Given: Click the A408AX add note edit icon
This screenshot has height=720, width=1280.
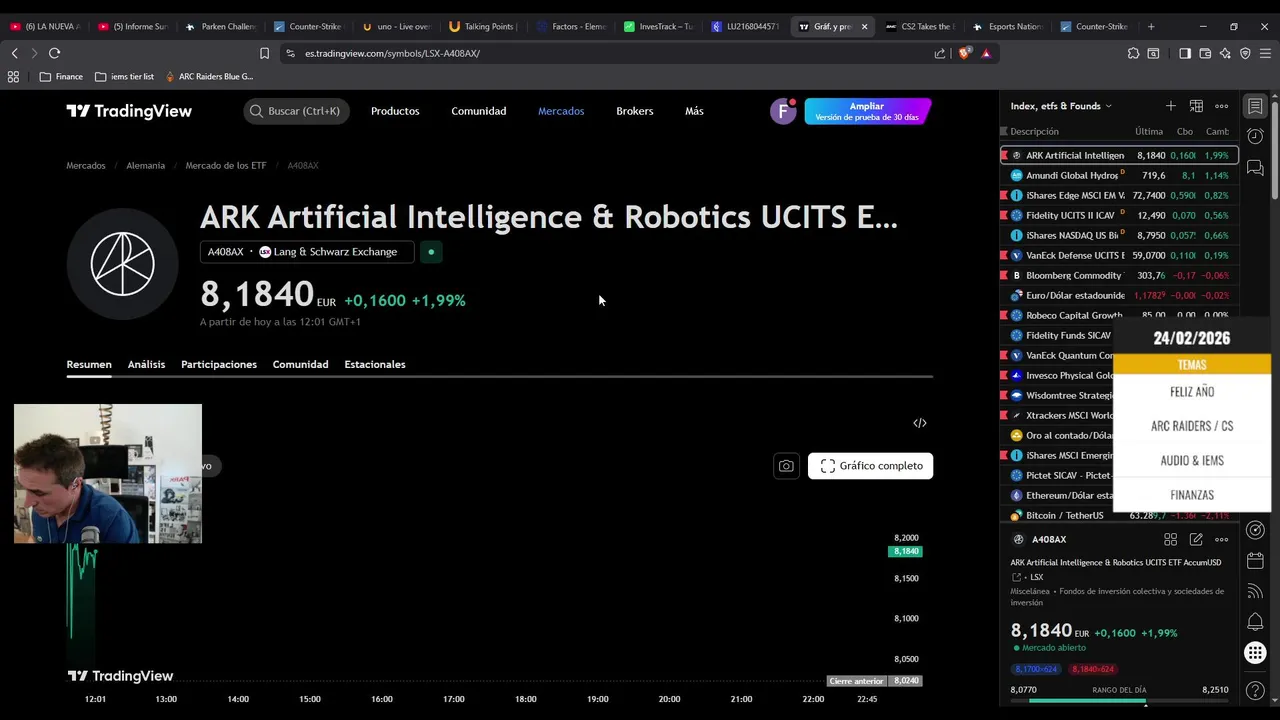Looking at the screenshot, I should click(1196, 539).
